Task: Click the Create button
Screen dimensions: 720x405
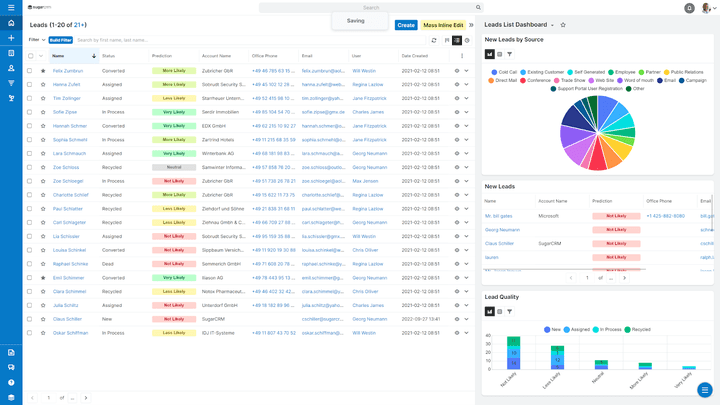Action: (406, 25)
